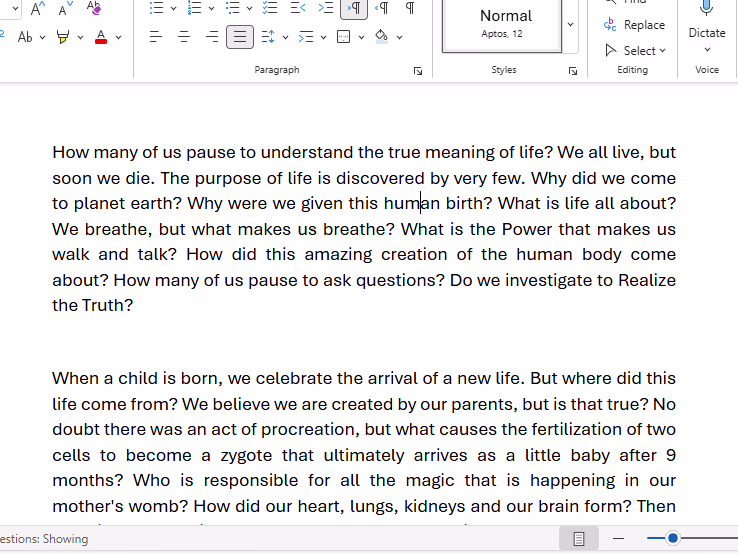Expand the styles gallery
This screenshot has height=554, width=738.
[570, 24]
